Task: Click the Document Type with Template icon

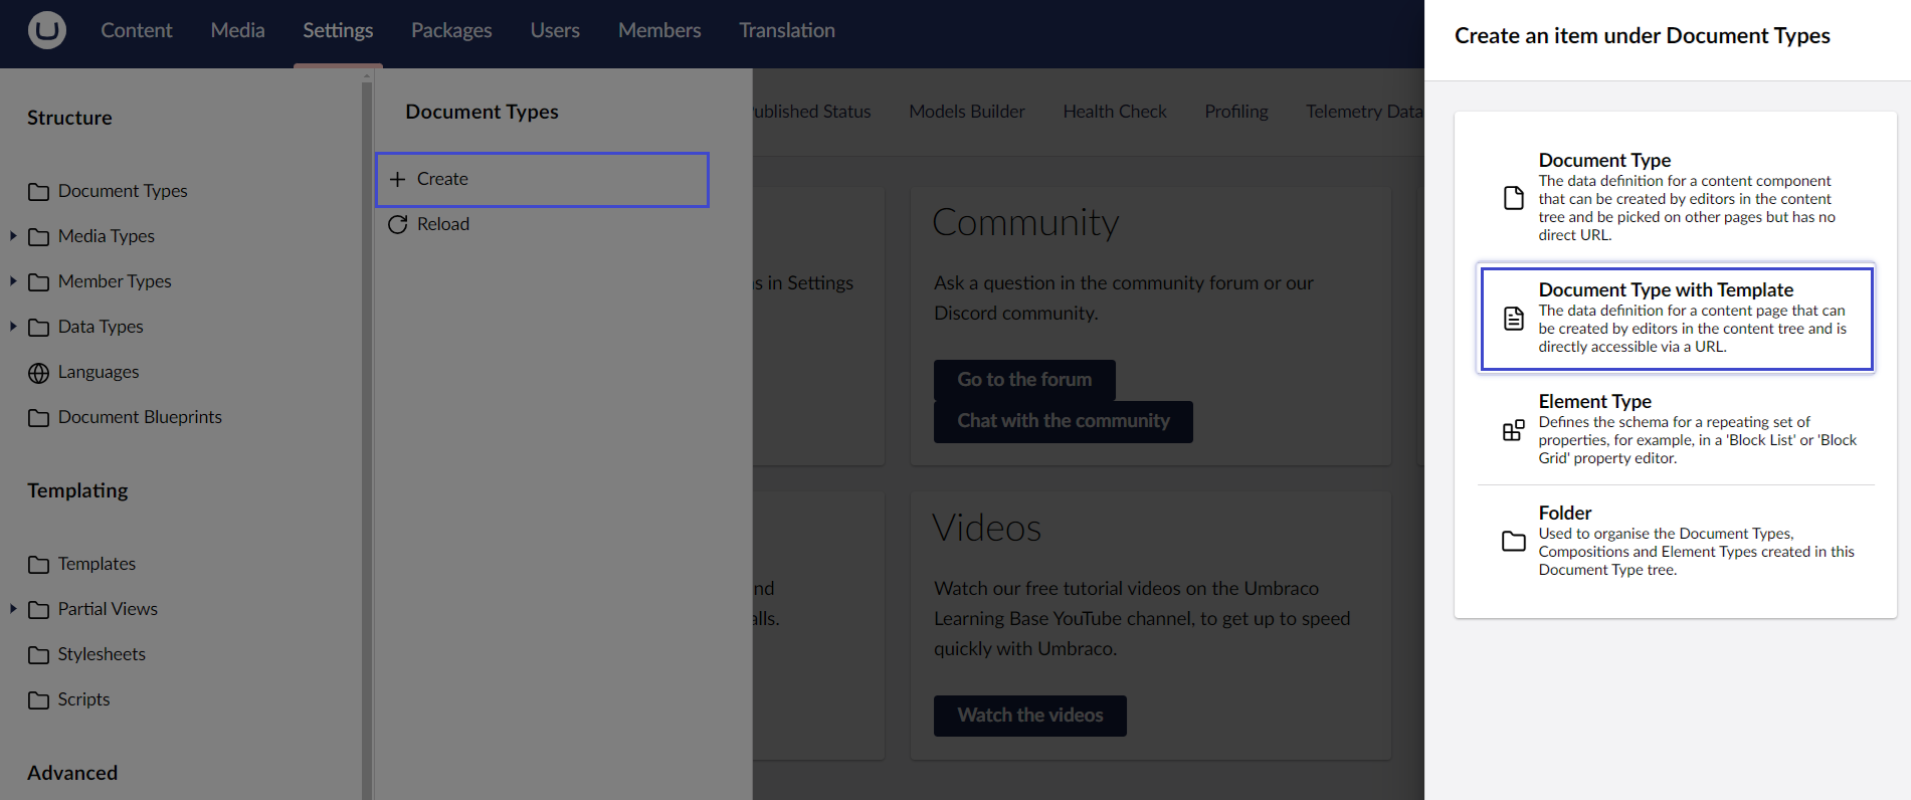Action: pyautogui.click(x=1514, y=319)
